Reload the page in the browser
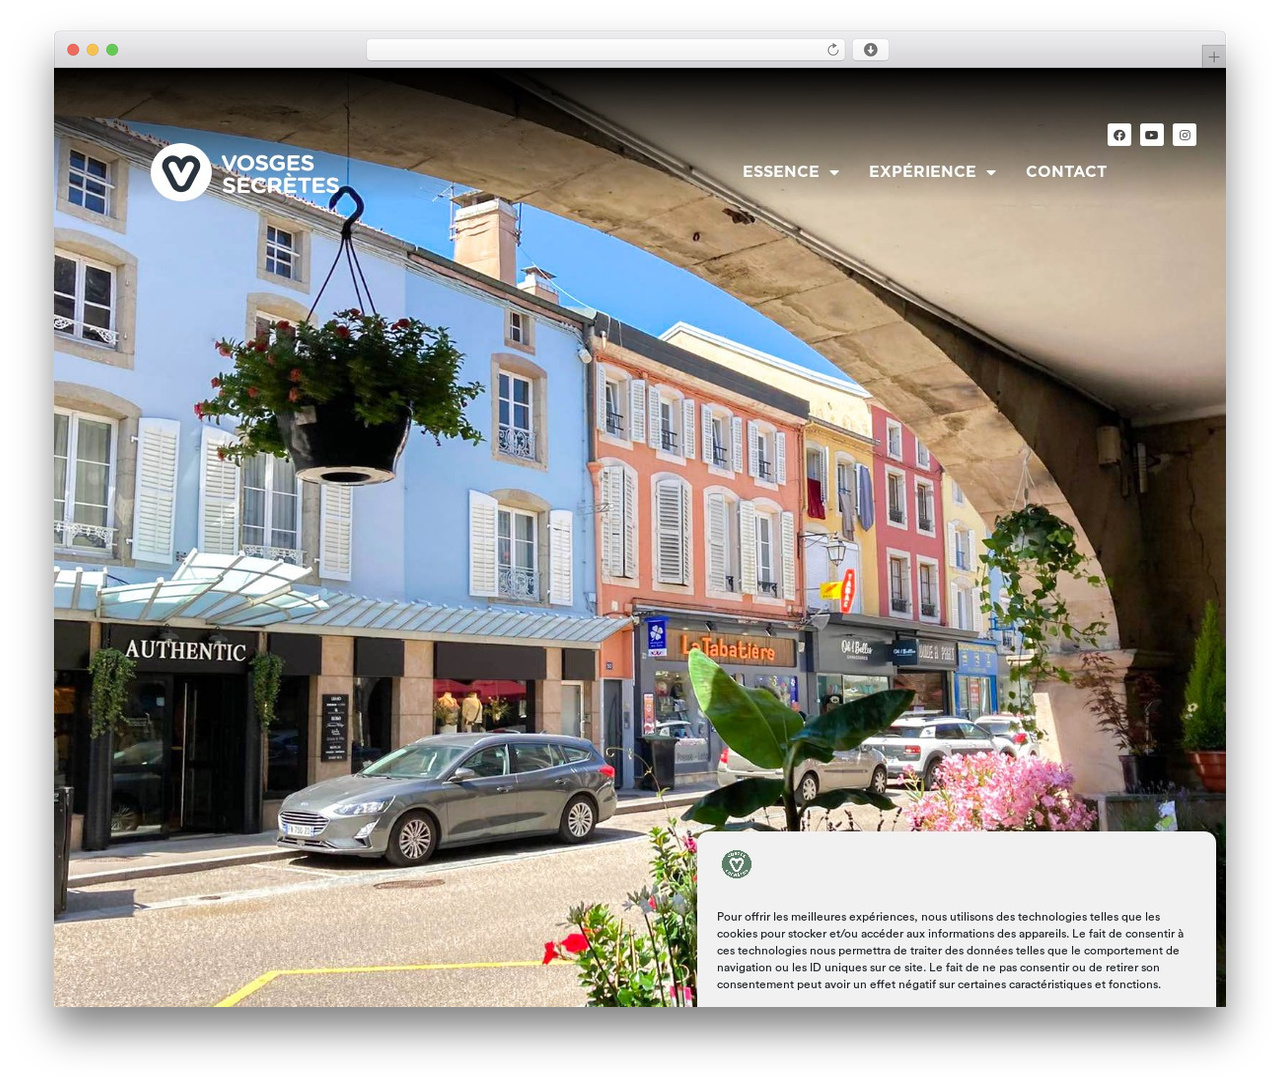Viewport: 1280px width, 1084px height. coord(833,50)
